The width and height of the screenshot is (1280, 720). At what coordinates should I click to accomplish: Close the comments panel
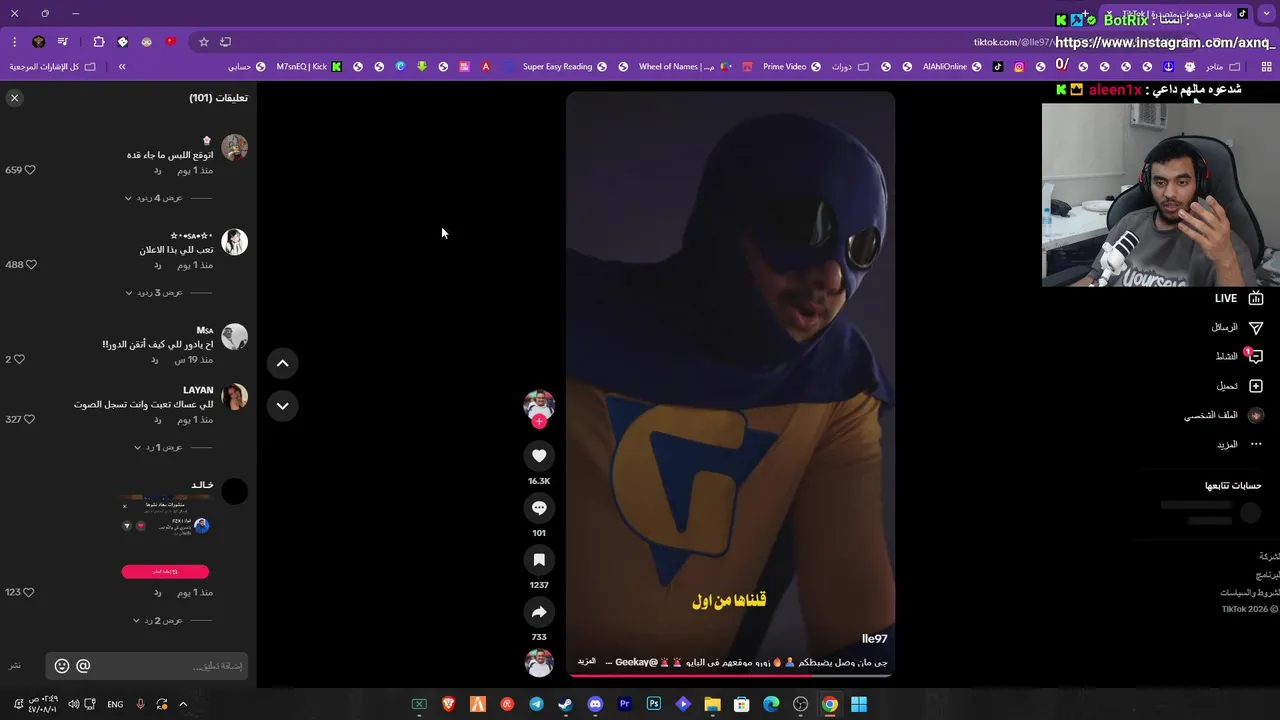click(x=14, y=98)
